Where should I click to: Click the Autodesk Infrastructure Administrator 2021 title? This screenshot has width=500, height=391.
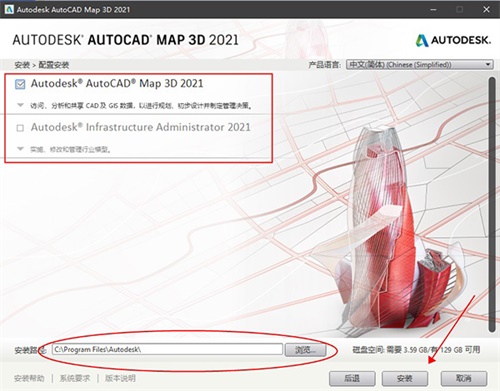pyautogui.click(x=141, y=127)
